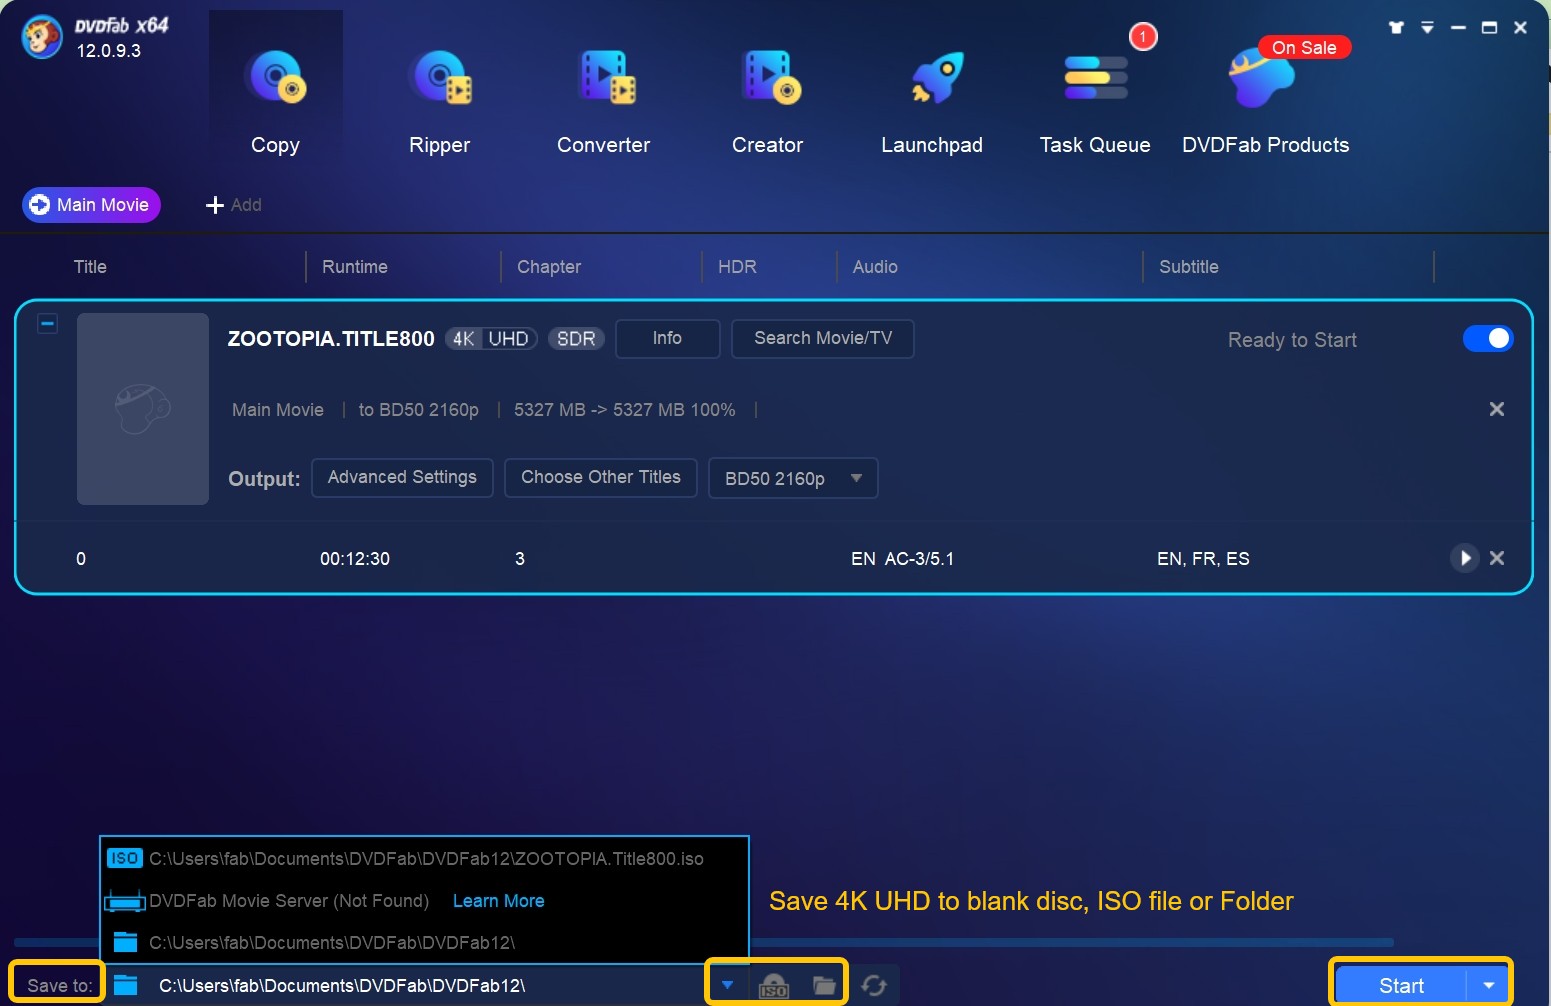Click the 4K UHD badge

click(491, 339)
